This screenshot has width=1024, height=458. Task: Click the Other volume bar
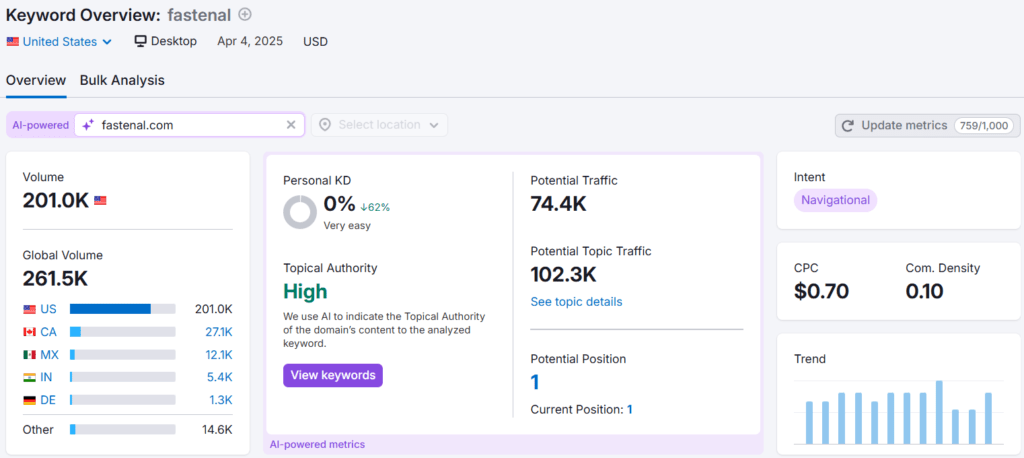[x=123, y=429]
